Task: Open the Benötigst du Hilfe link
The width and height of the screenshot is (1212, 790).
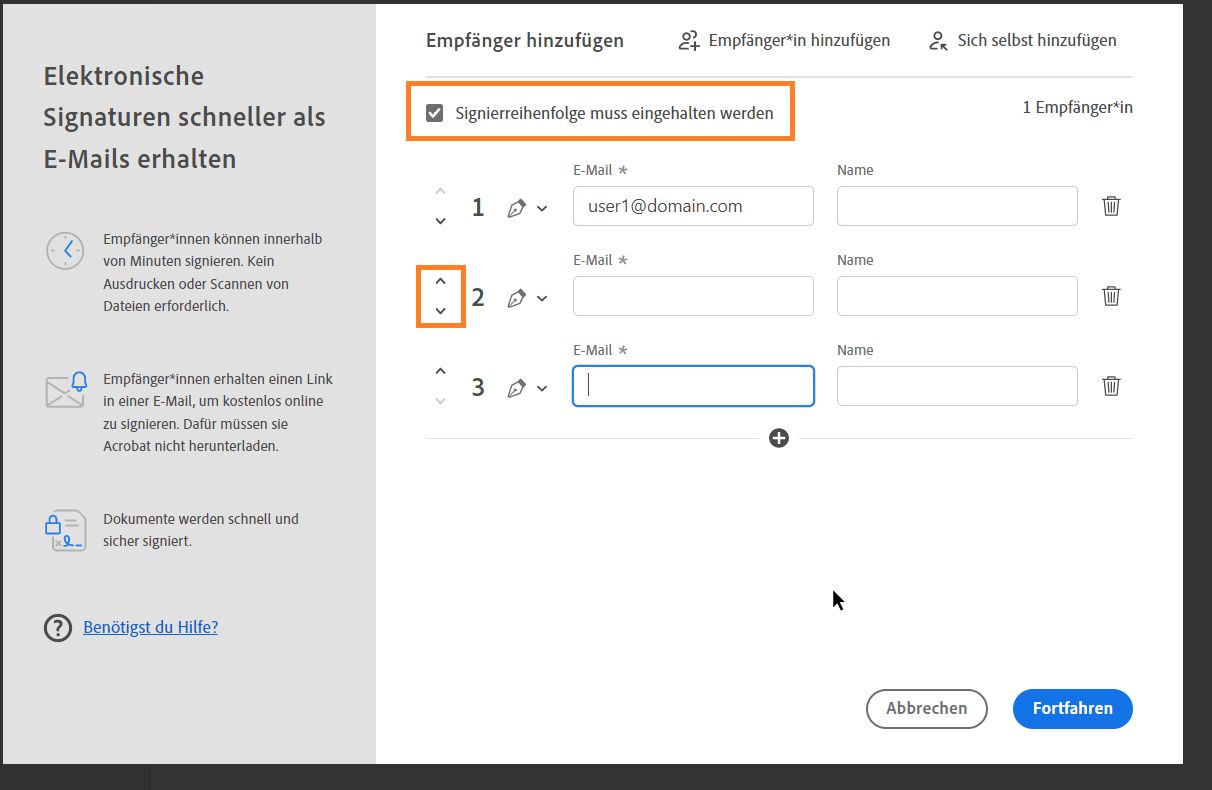Action: pyautogui.click(x=150, y=628)
